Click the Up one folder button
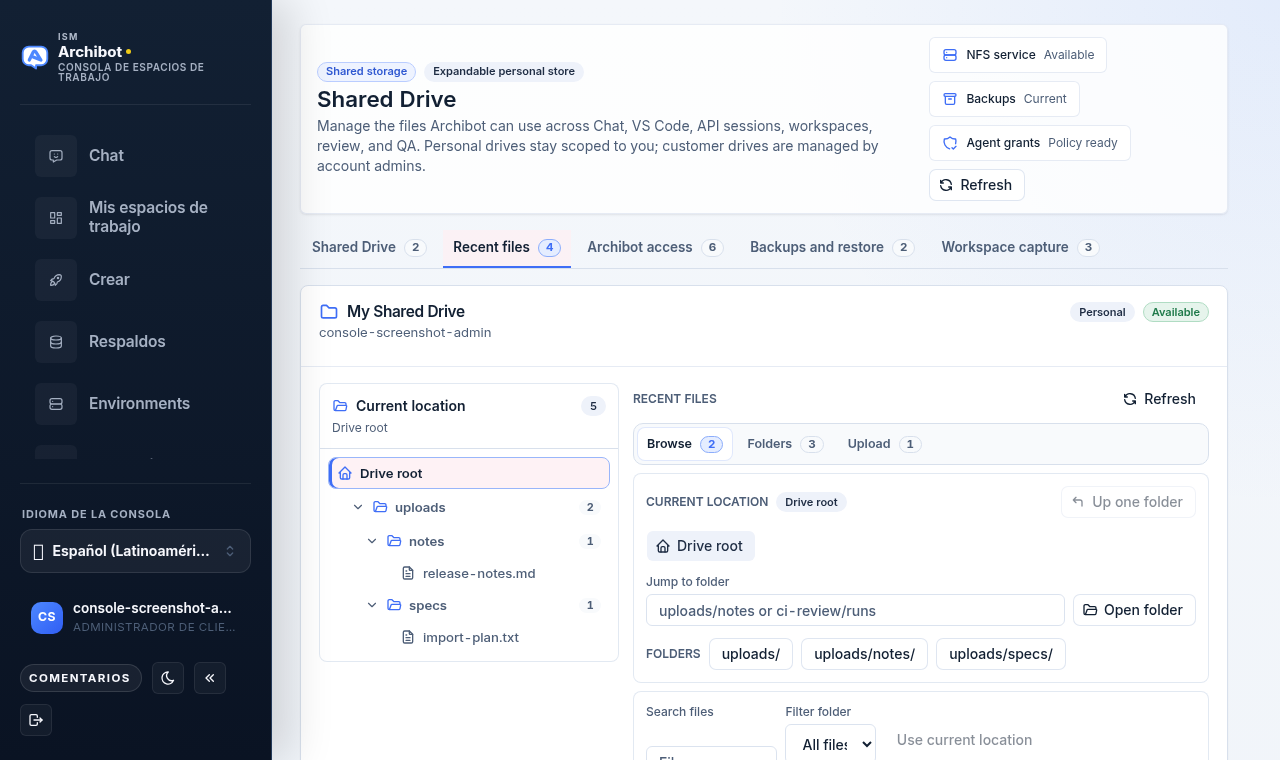The image size is (1280, 760). [x=1128, y=502]
